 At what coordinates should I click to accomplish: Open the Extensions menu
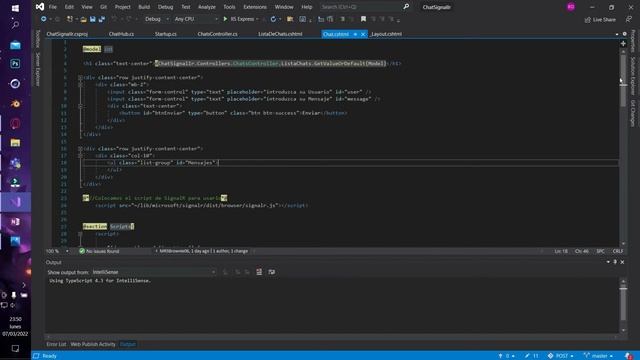click(x=255, y=7)
